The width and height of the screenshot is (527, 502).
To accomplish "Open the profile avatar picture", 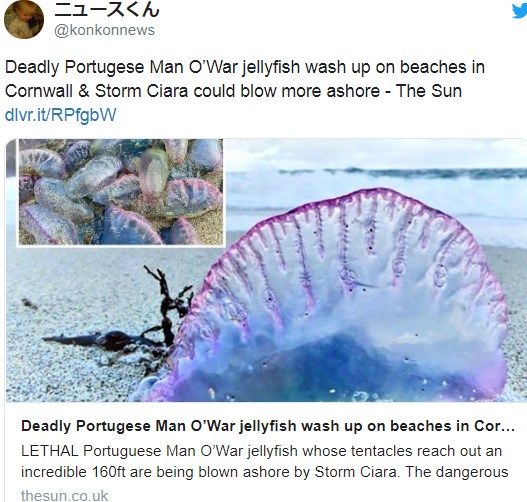I will pyautogui.click(x=24, y=19).
